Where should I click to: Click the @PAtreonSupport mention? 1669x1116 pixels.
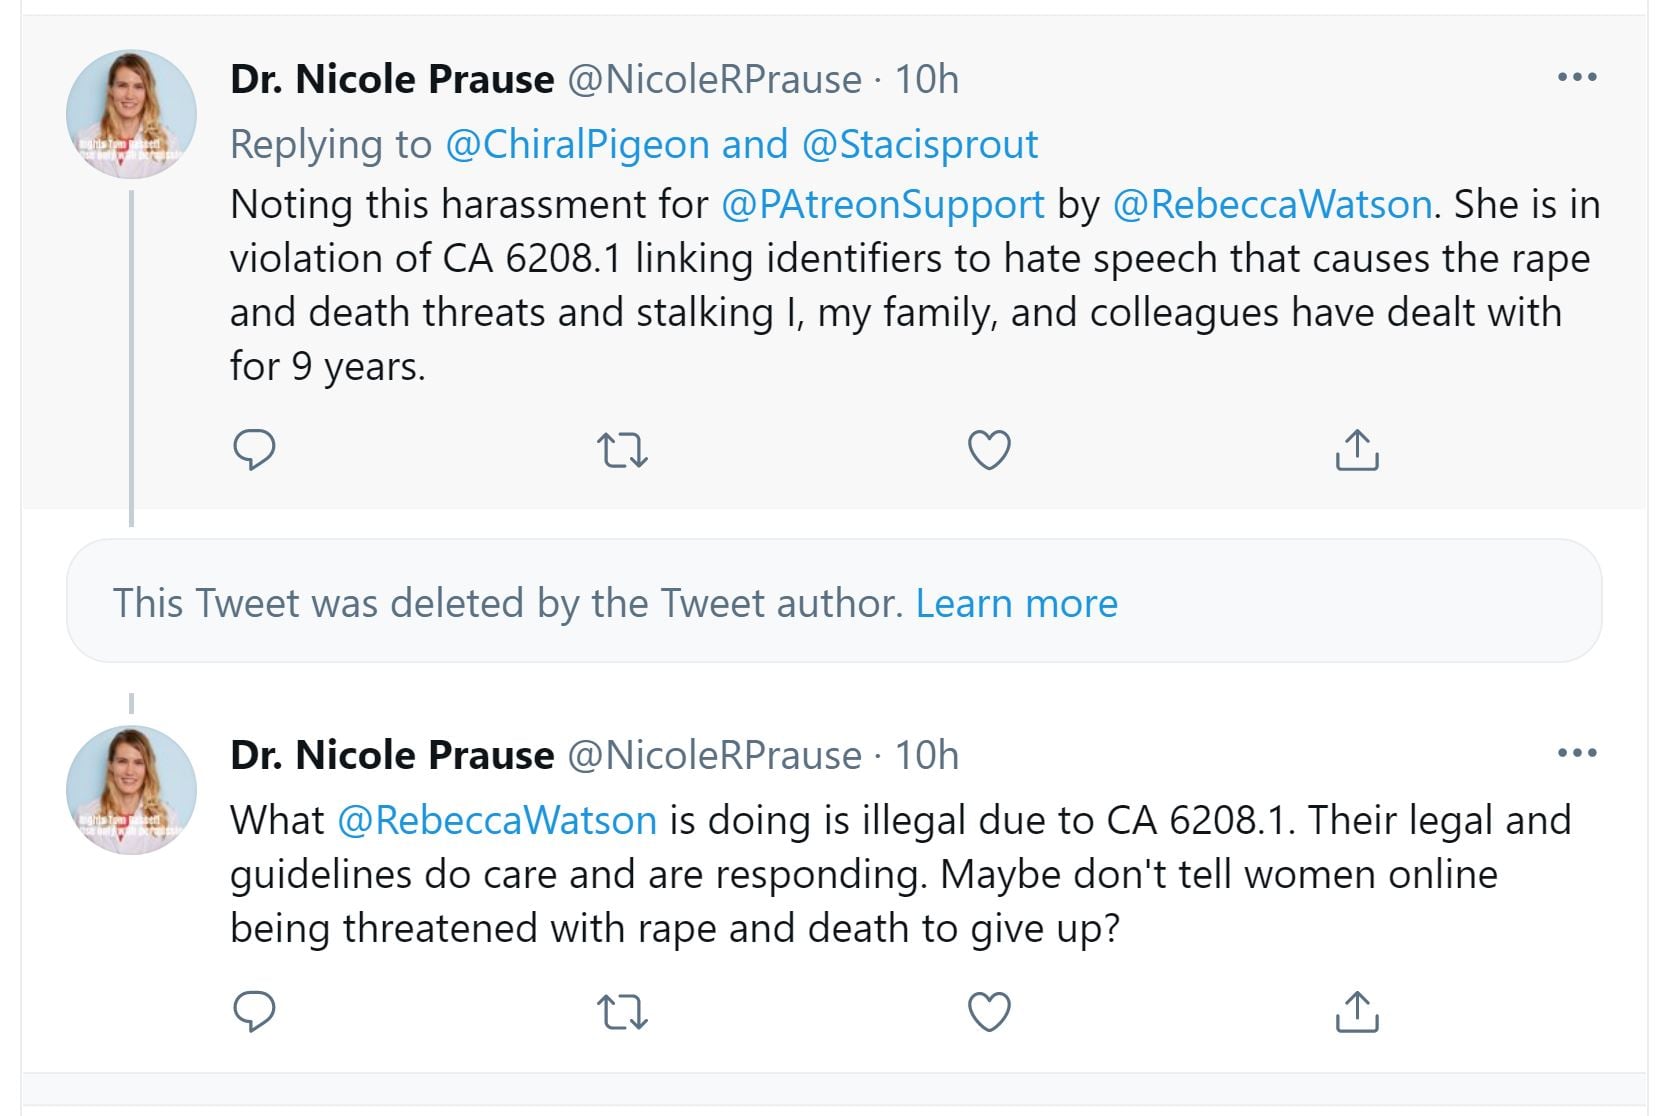882,205
